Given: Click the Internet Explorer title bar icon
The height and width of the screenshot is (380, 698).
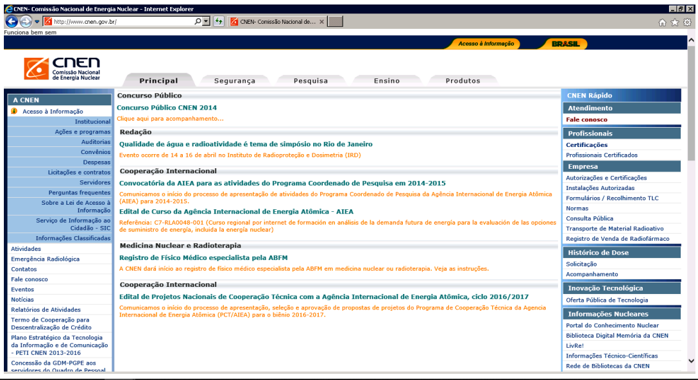Looking at the screenshot, I should (x=8, y=9).
